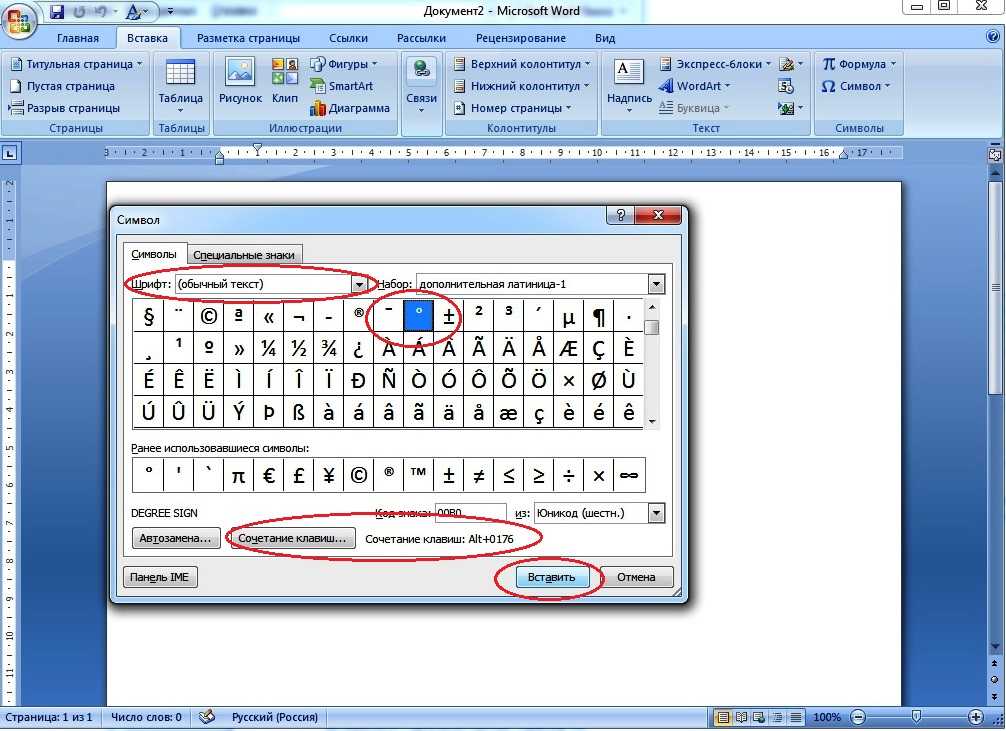Switch to Специальные знаки tab

[244, 255]
